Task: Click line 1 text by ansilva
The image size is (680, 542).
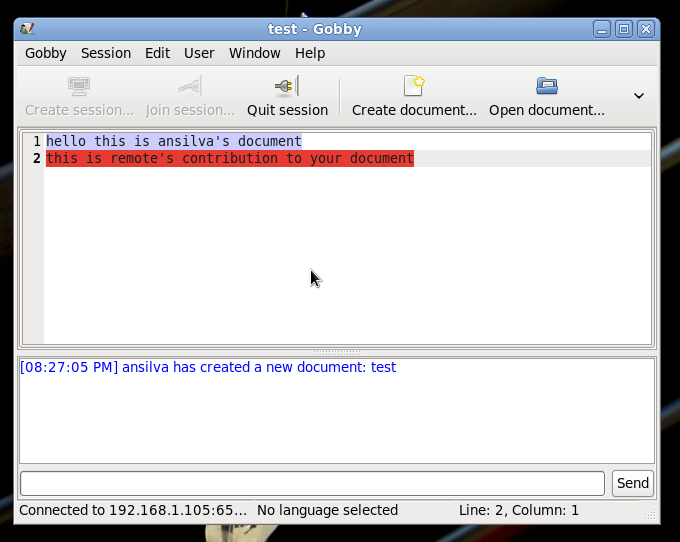Action: click(x=173, y=141)
